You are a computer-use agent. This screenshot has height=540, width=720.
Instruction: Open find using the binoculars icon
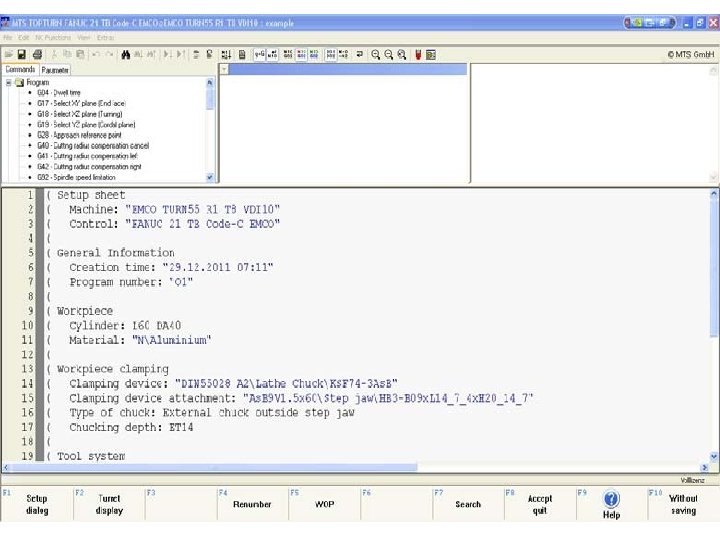(125, 55)
